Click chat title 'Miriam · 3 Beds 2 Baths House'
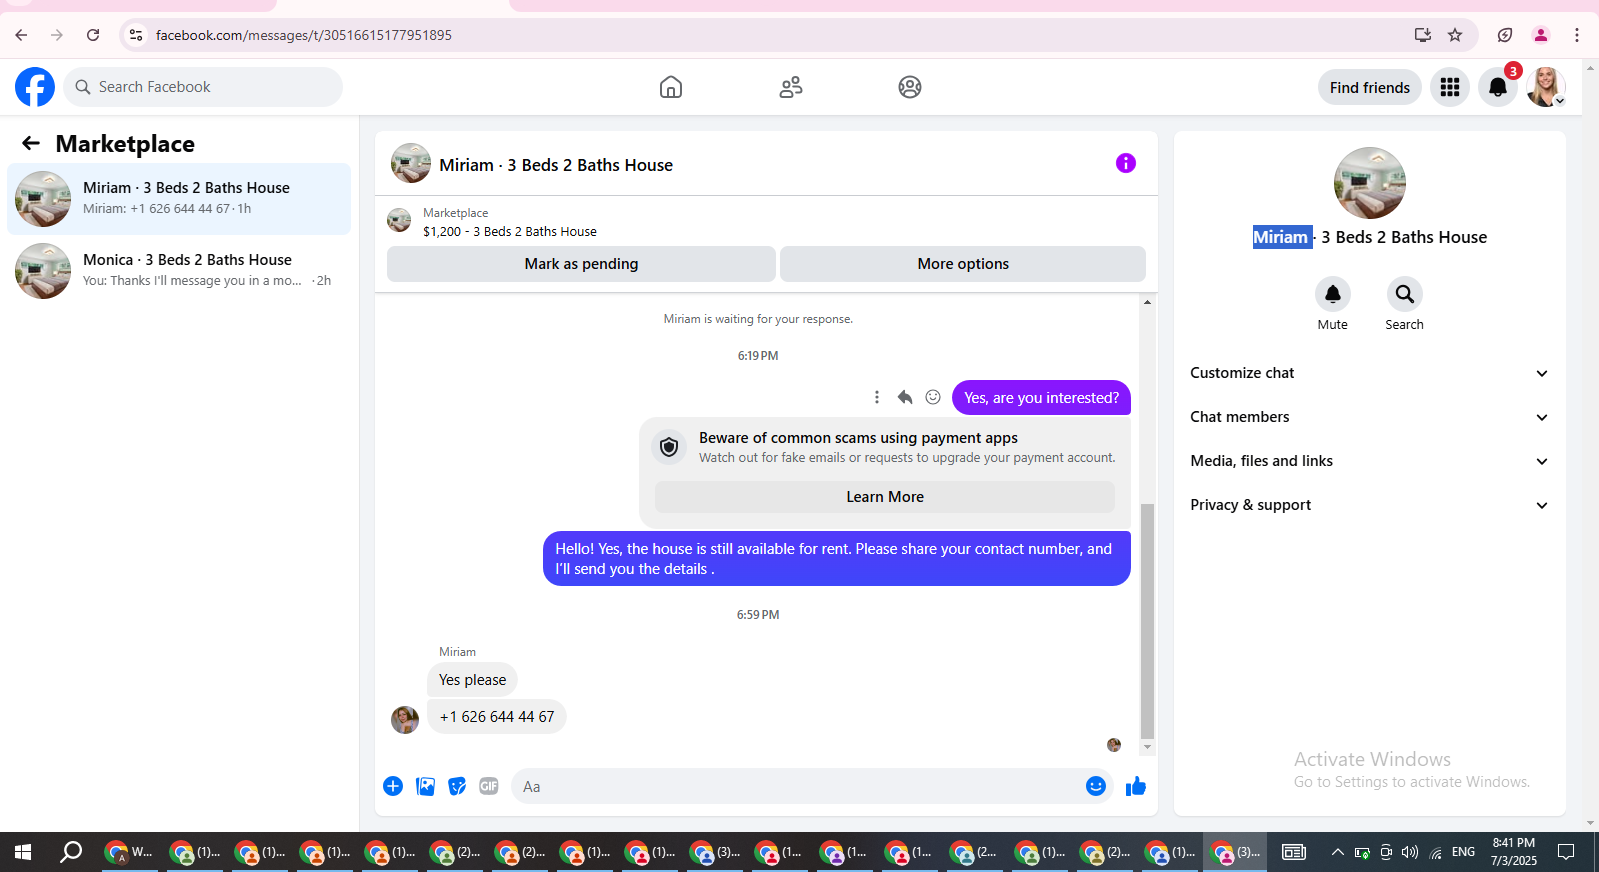 click(x=556, y=165)
